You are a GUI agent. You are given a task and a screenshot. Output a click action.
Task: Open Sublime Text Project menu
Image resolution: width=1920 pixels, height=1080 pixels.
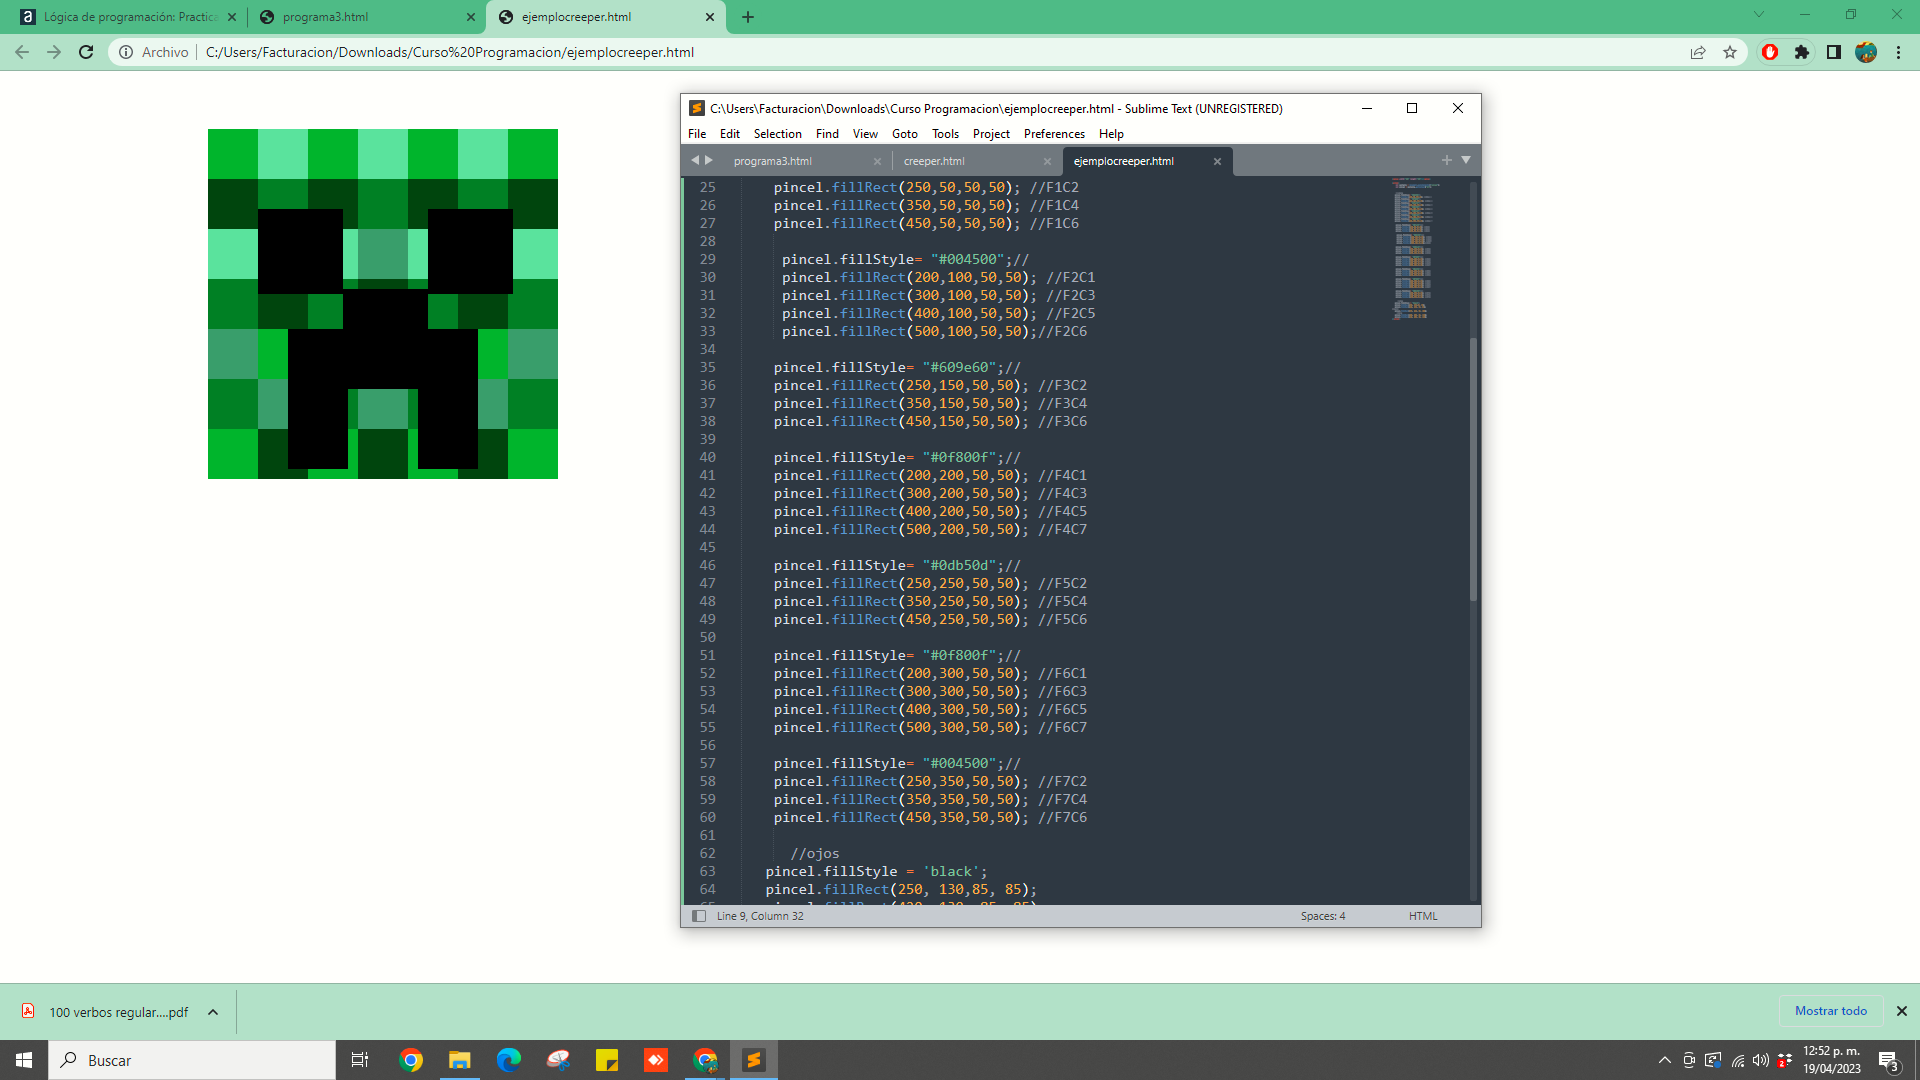991,134
